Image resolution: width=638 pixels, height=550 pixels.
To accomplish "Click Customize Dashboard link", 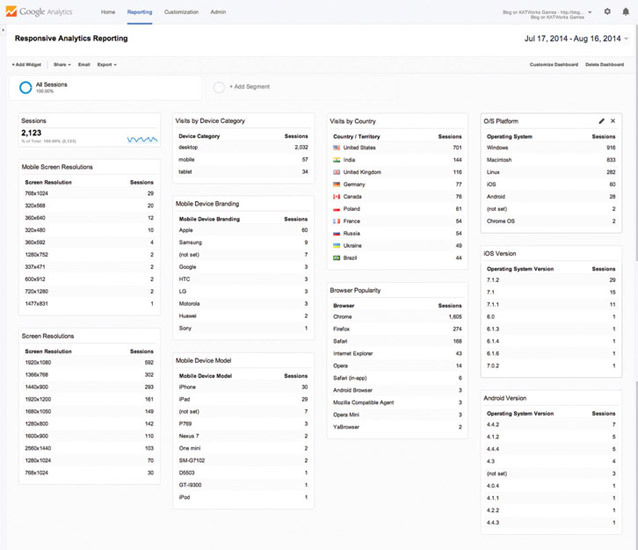I will coord(553,64).
